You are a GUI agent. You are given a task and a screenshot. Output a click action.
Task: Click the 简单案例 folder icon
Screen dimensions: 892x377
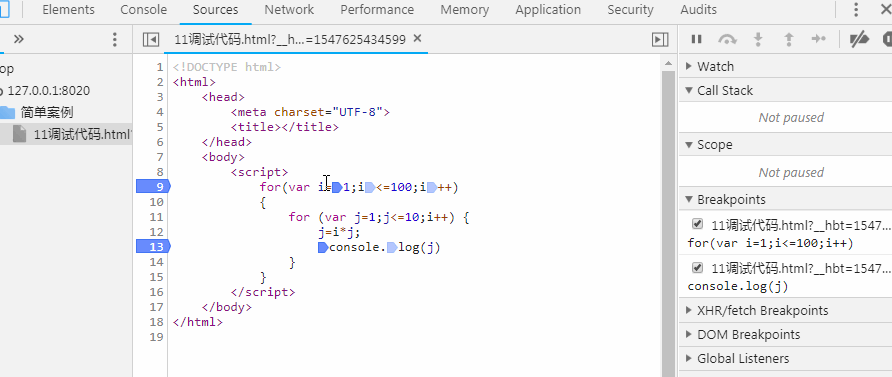[7, 112]
